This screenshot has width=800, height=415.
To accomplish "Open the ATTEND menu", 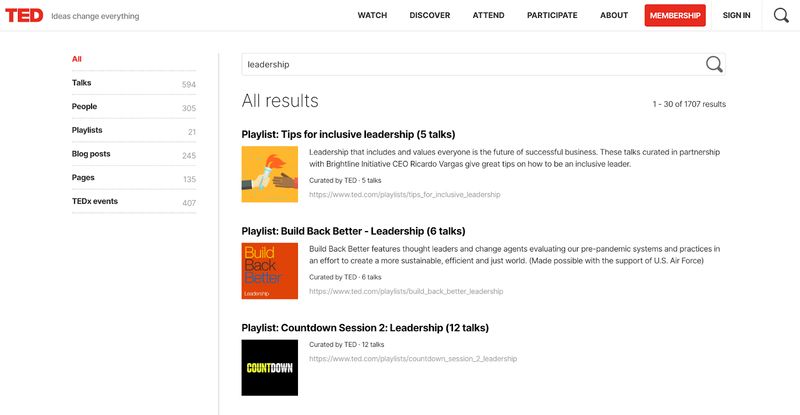I will click(489, 16).
